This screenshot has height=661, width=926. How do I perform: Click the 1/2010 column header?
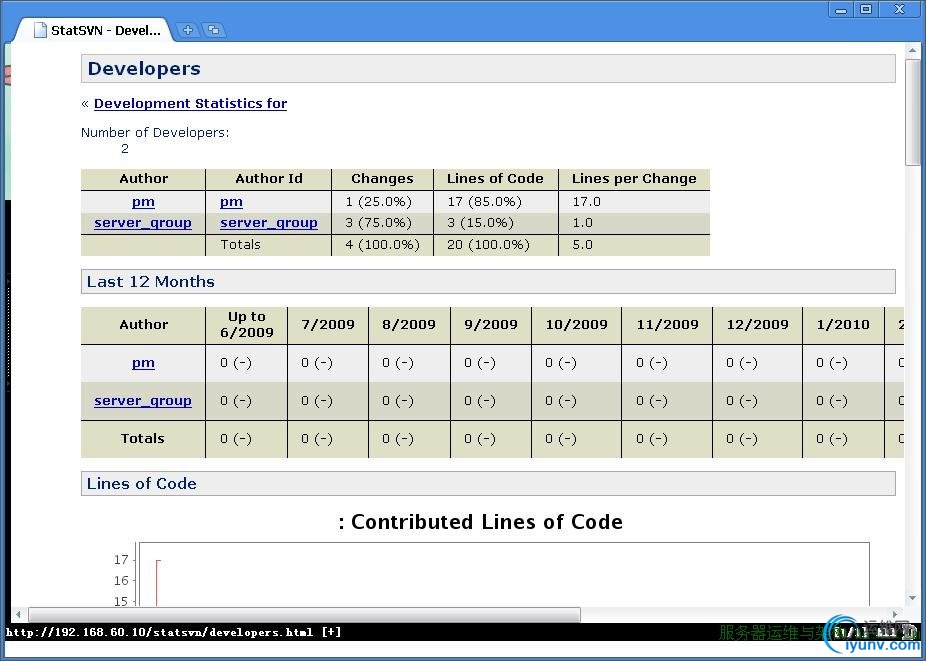point(843,324)
